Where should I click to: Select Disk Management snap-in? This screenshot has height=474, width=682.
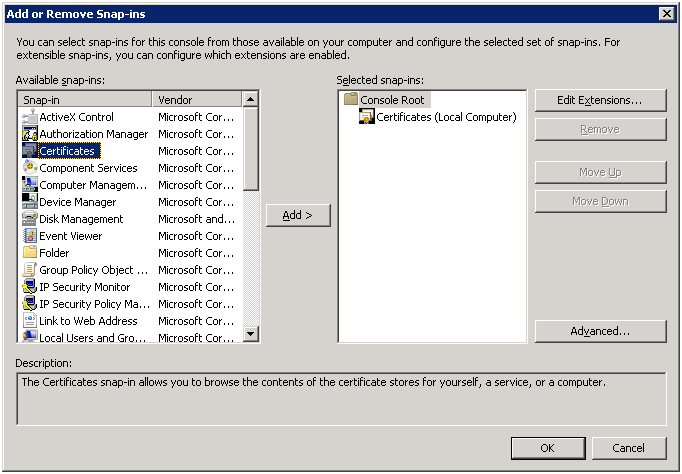coord(81,219)
